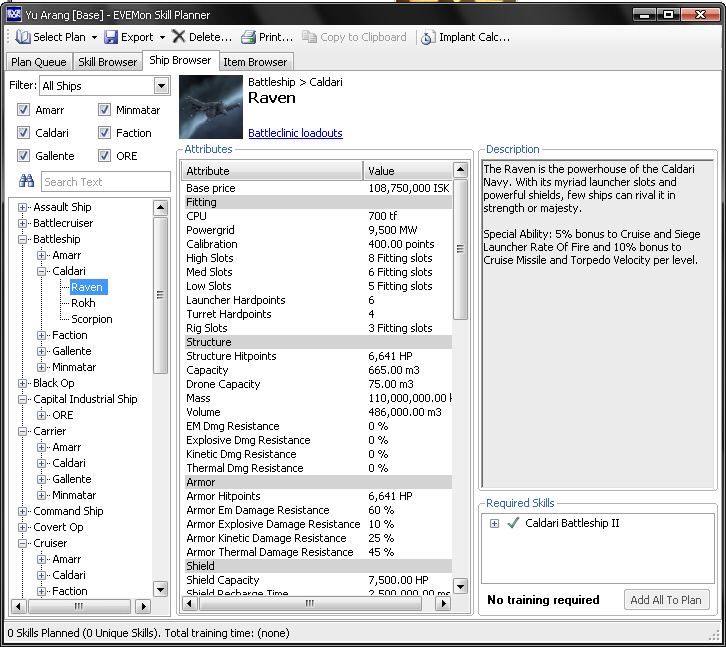Screen dimensions: 726x647
Task: Click the Powergrid 9,500 MW row
Action: pos(318,230)
